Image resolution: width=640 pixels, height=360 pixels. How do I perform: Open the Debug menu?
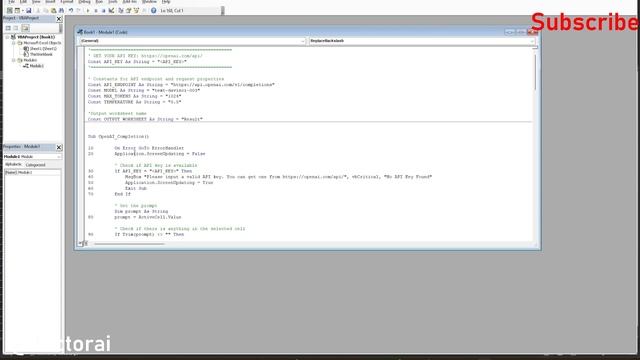tap(84, 2)
